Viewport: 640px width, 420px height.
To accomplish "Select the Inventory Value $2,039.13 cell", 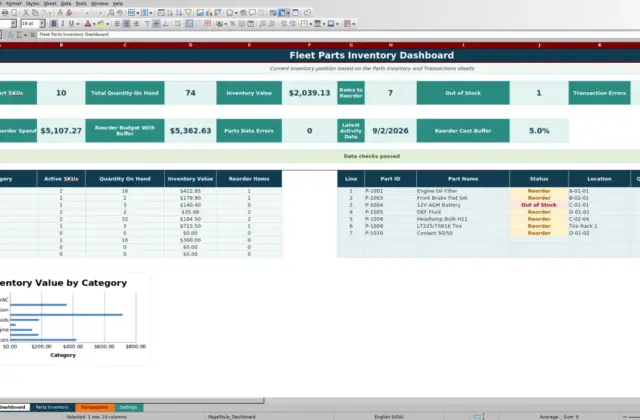I will click(309, 93).
